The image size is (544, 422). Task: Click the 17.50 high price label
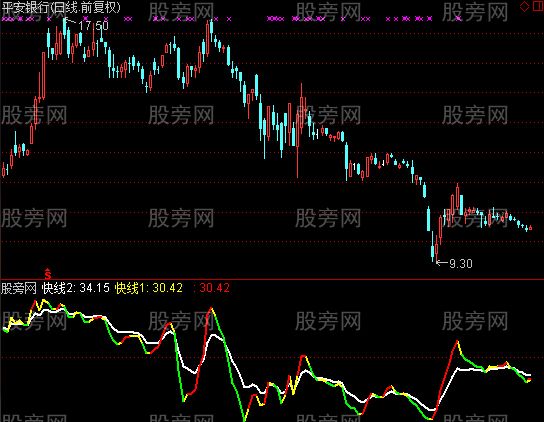[x=93, y=25]
